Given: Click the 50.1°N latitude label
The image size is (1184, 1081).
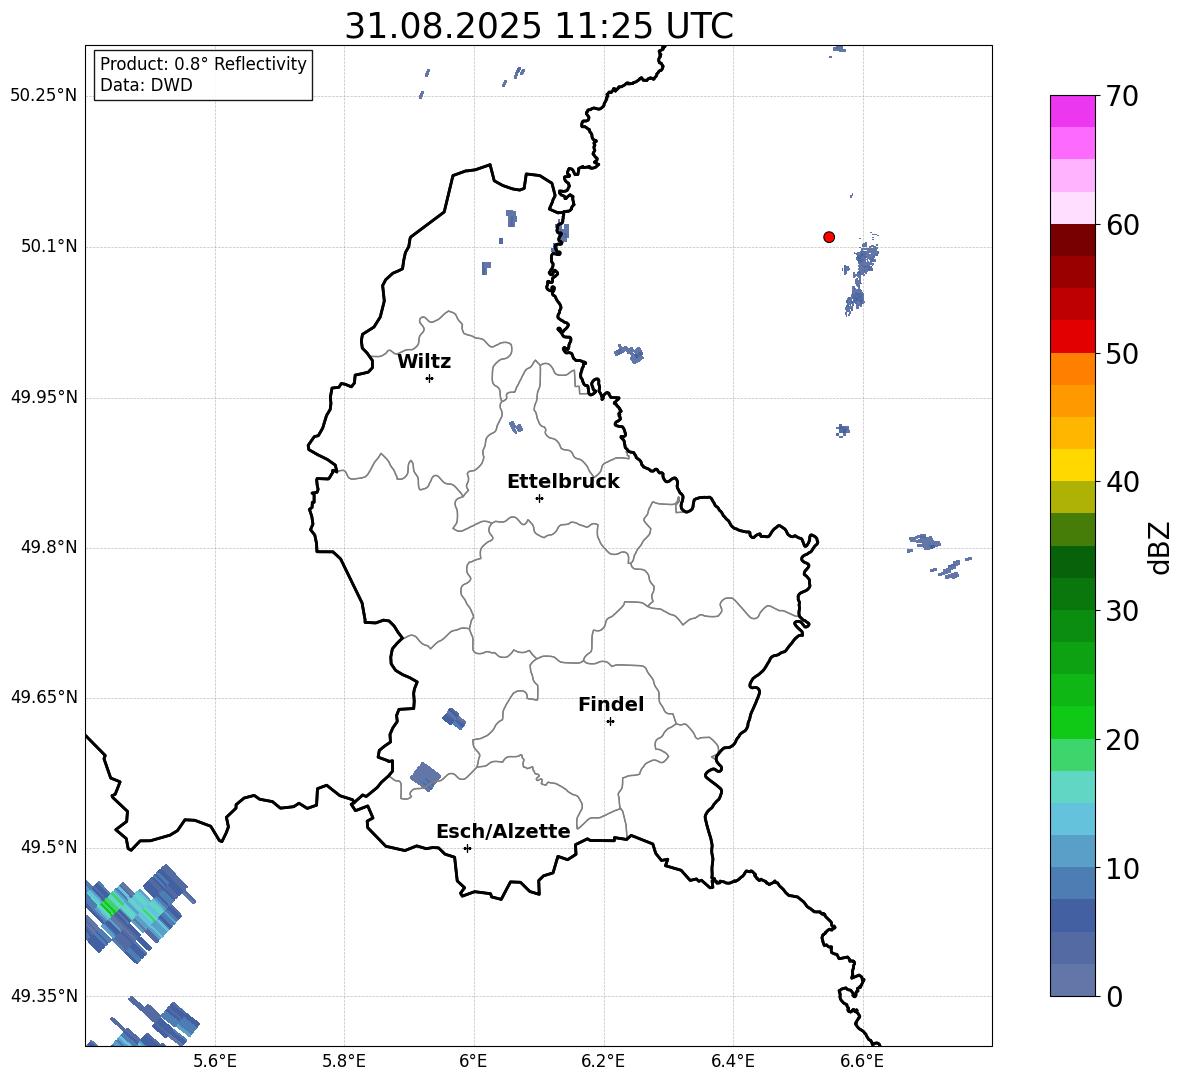Looking at the screenshot, I should (x=49, y=246).
